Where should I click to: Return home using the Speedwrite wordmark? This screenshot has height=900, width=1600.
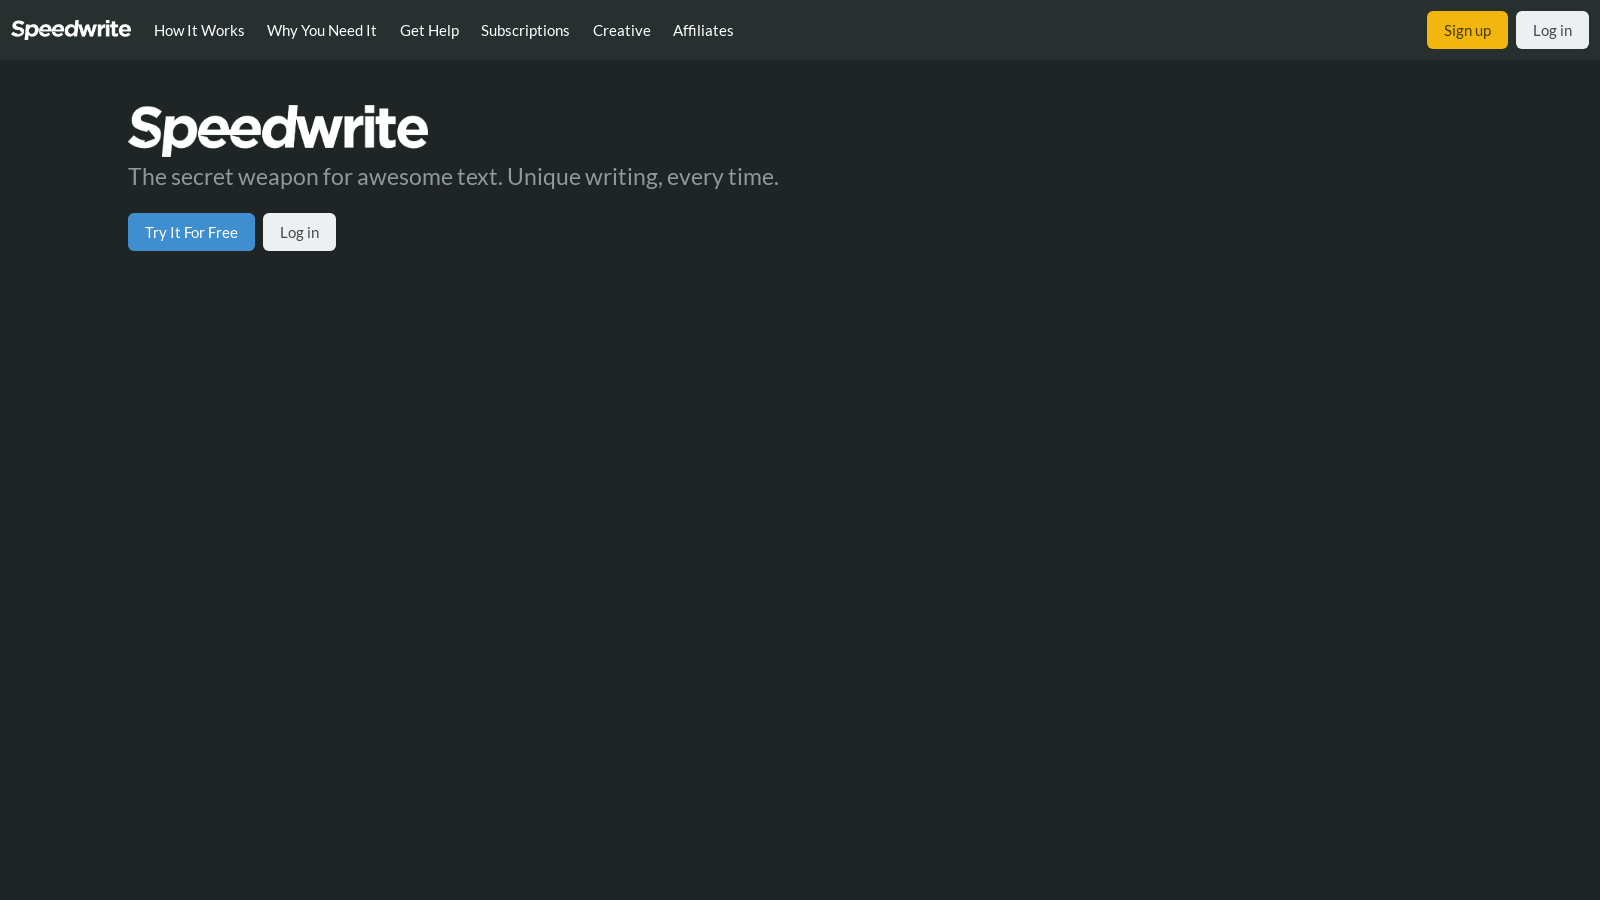(x=70, y=29)
